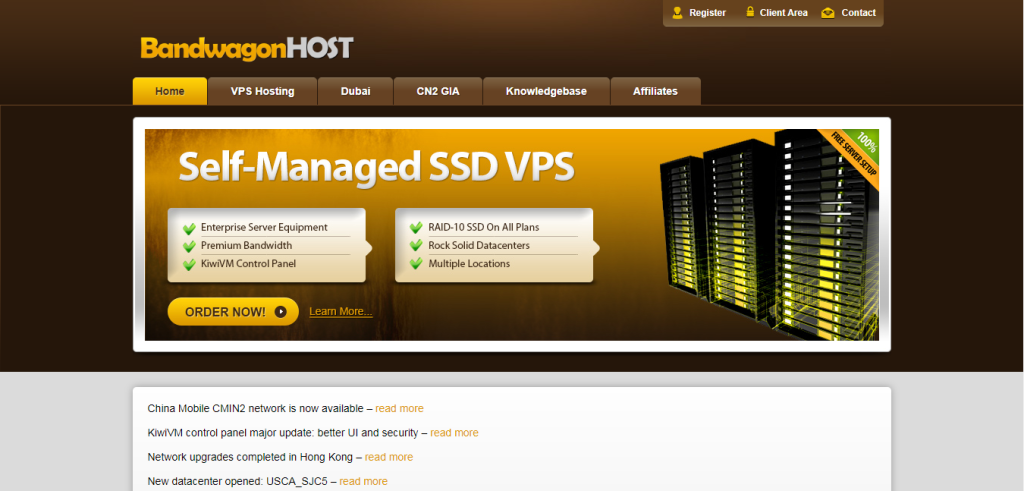Click the checkmark beside Enterprise Server Equipment
Screen dimensions: 1024x491
pos(189,229)
